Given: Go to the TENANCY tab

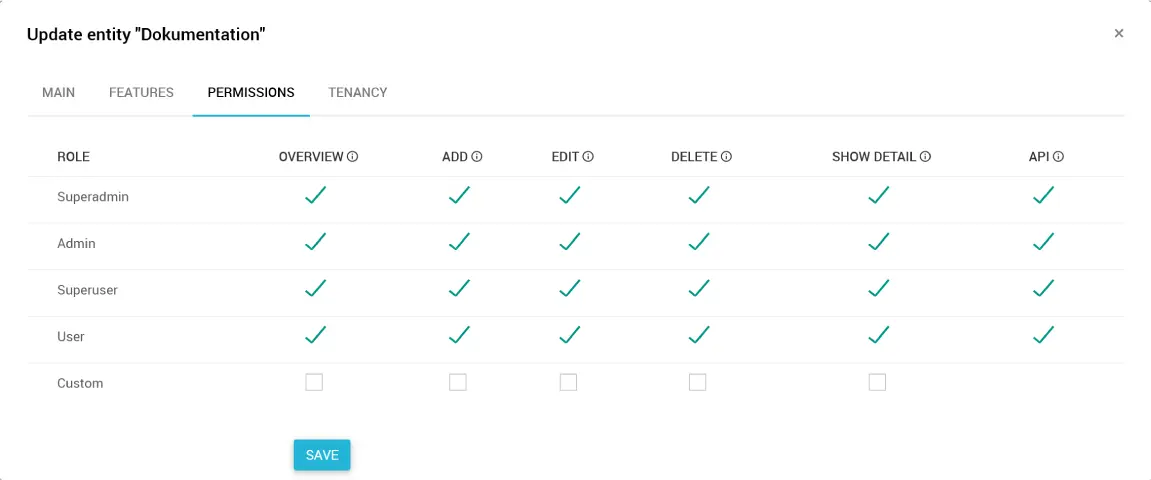Looking at the screenshot, I should tap(357, 92).
